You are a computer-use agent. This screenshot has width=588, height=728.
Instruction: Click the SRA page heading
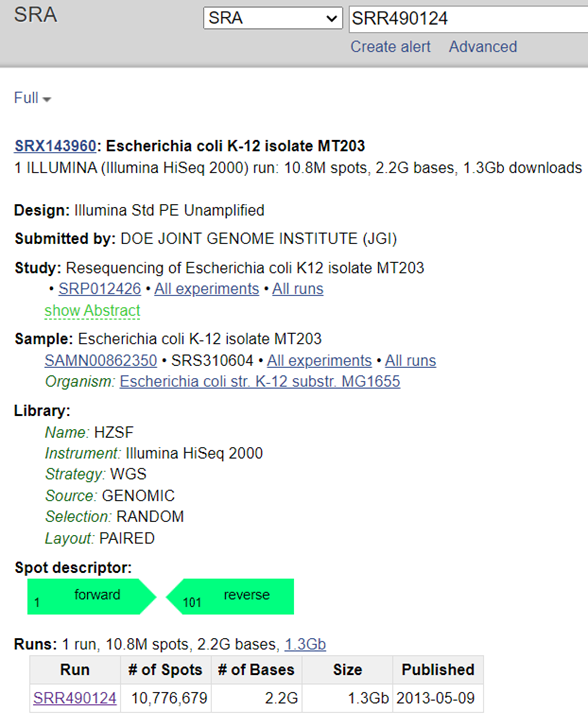35,15
